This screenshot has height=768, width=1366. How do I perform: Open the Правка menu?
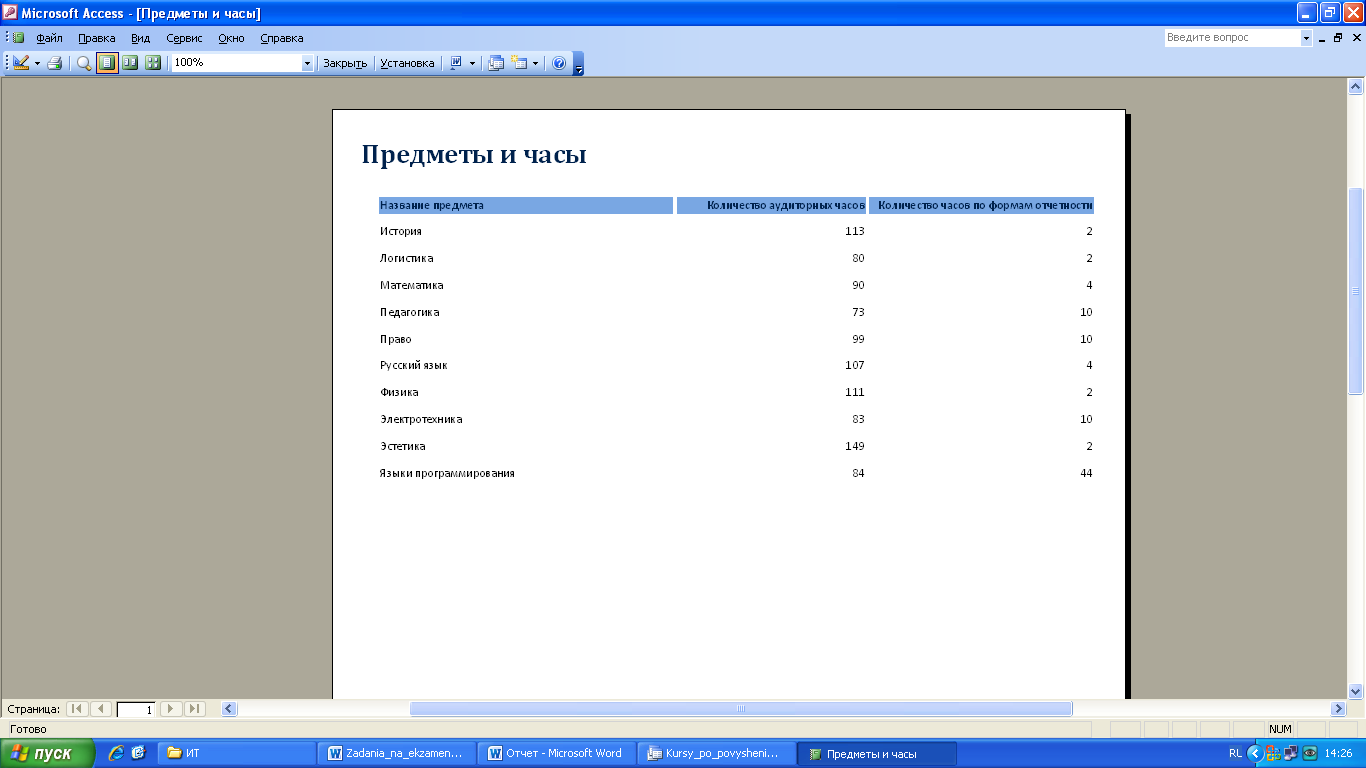(97, 38)
